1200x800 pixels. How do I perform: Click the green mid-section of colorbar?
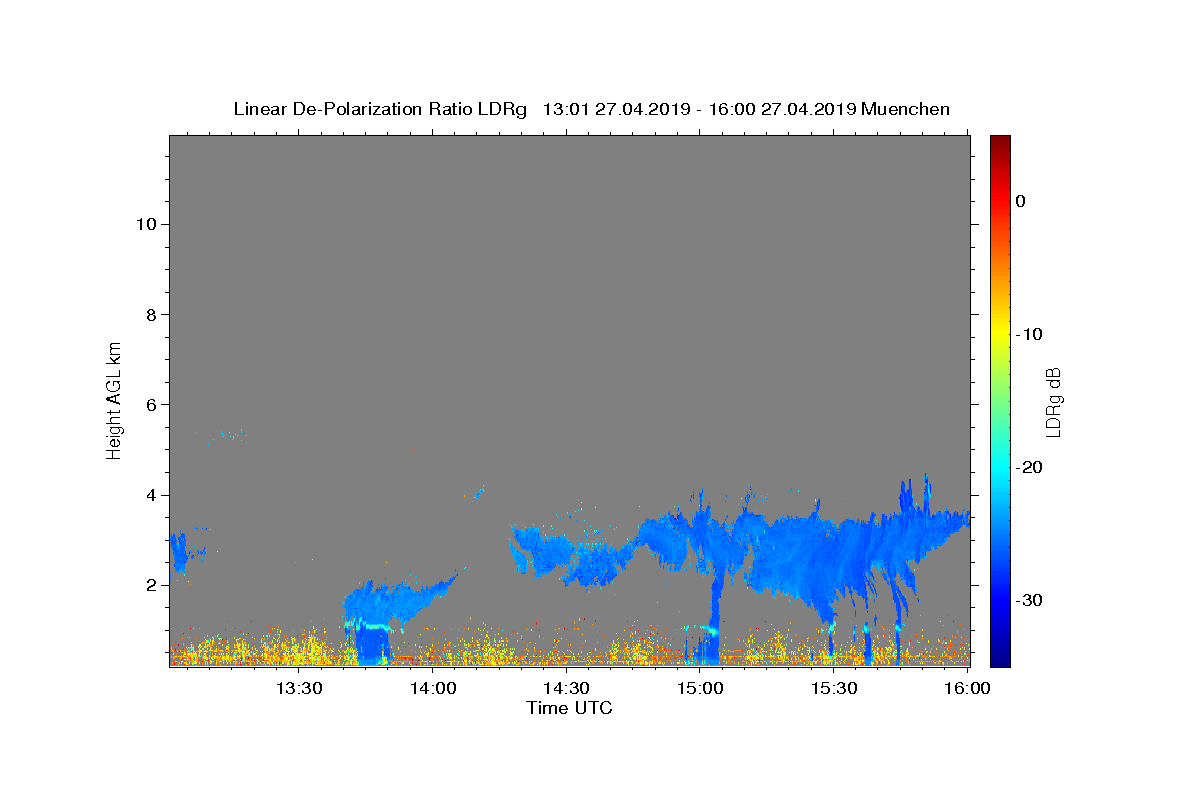(1000, 400)
